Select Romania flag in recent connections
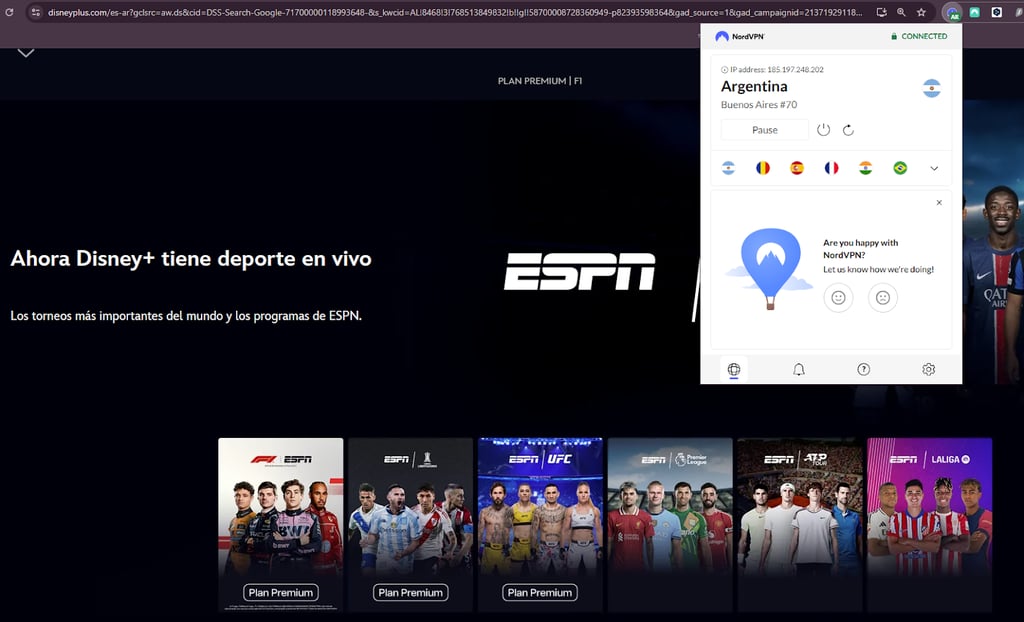Screen dimensions: 1024x622 pyautogui.click(x=763, y=168)
